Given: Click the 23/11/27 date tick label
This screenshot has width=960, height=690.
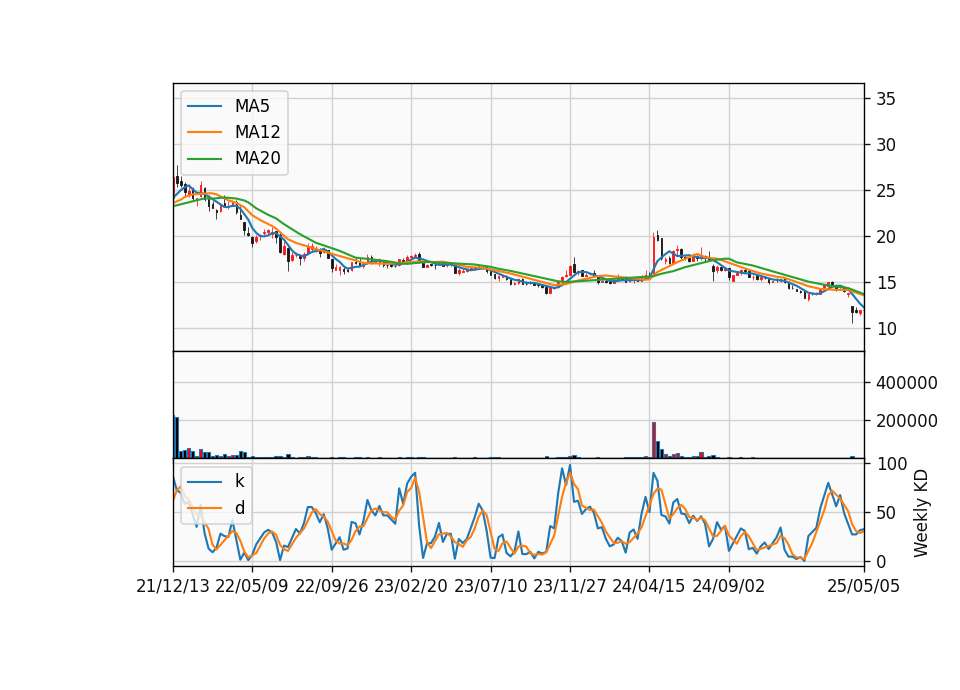Looking at the screenshot, I should 570,586.
